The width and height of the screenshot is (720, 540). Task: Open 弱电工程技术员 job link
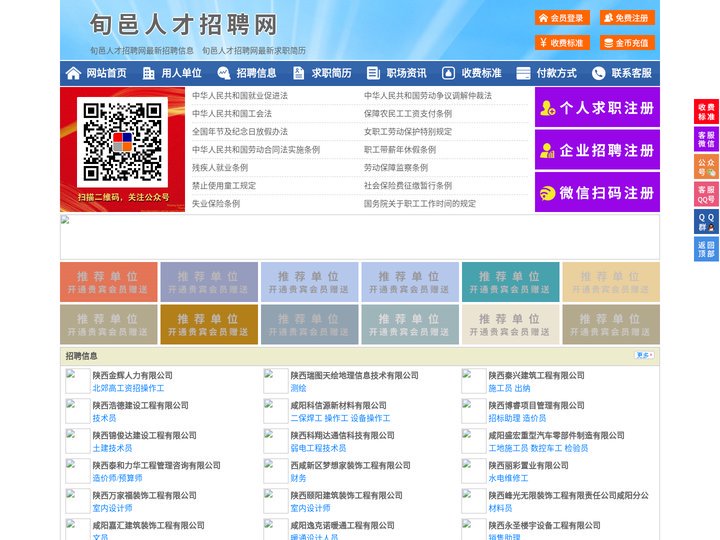coord(318,448)
